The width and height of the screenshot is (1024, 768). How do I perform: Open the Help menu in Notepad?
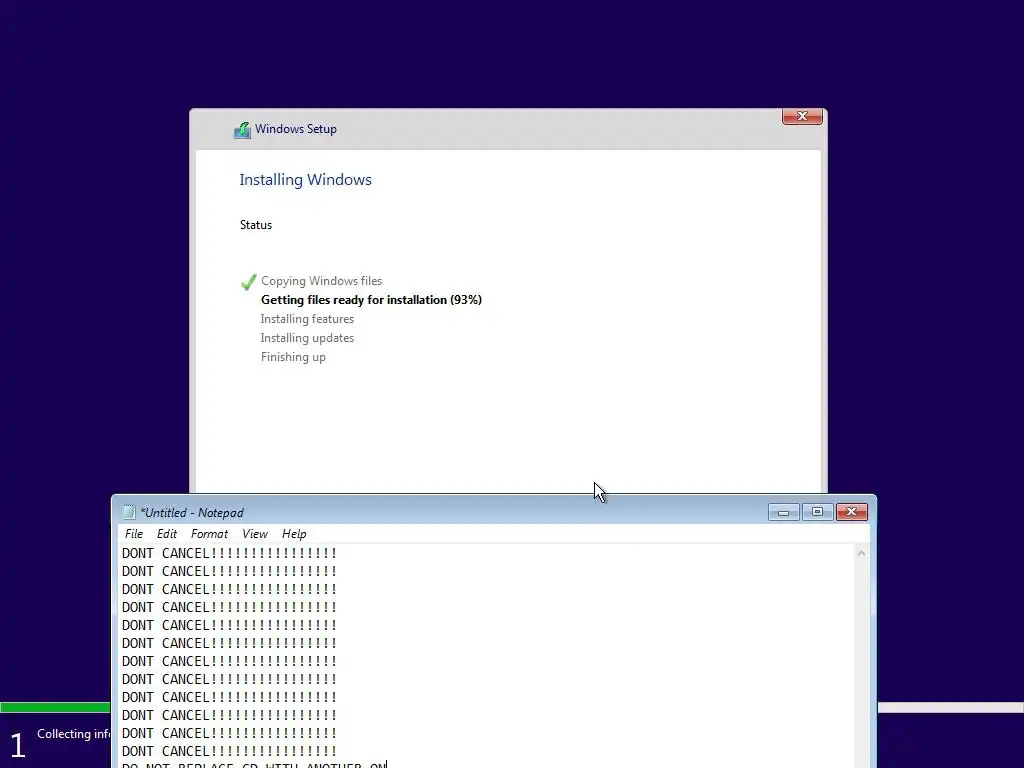[x=294, y=534]
